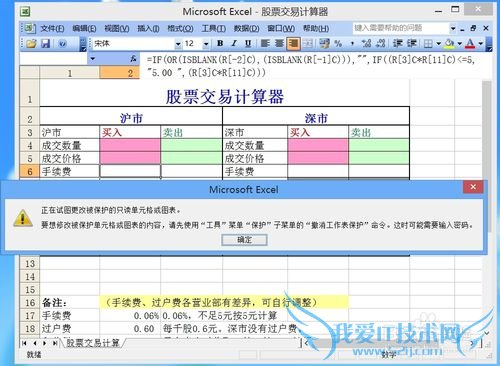Click the Excel workbook icon in menu bar
The width and height of the screenshot is (500, 366).
coord(29,28)
